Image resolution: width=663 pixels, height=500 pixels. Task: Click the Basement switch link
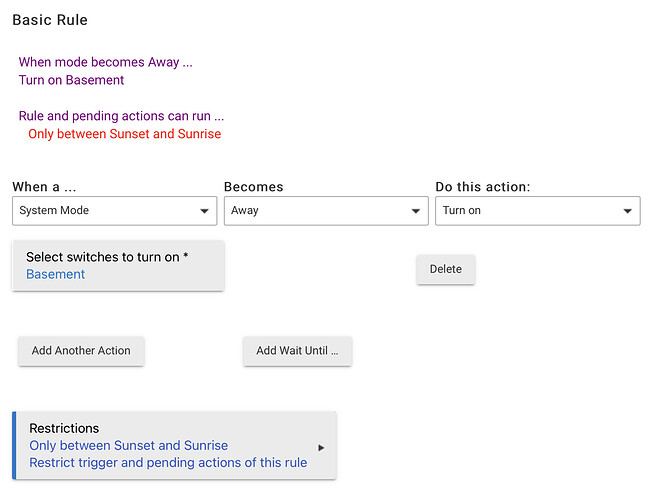point(55,274)
